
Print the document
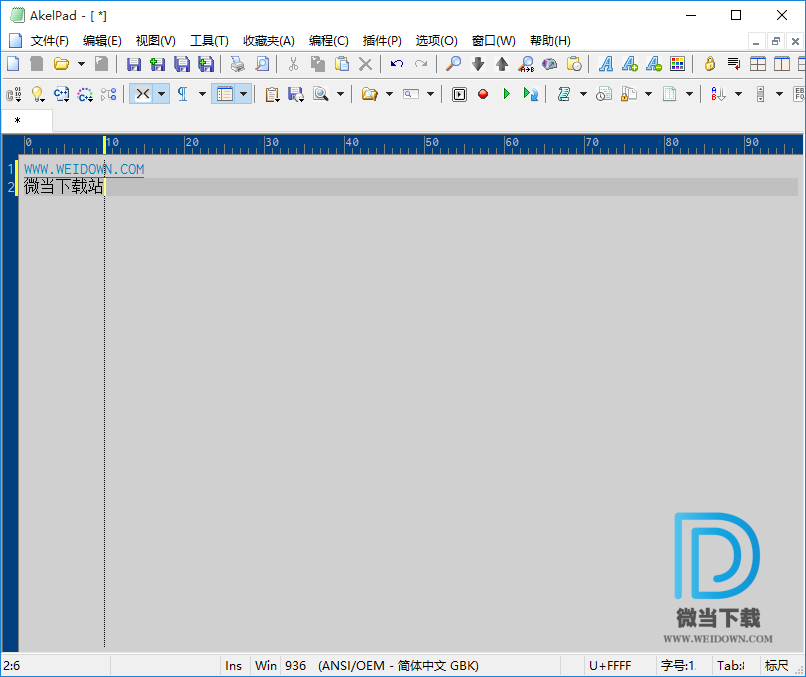[x=237, y=64]
